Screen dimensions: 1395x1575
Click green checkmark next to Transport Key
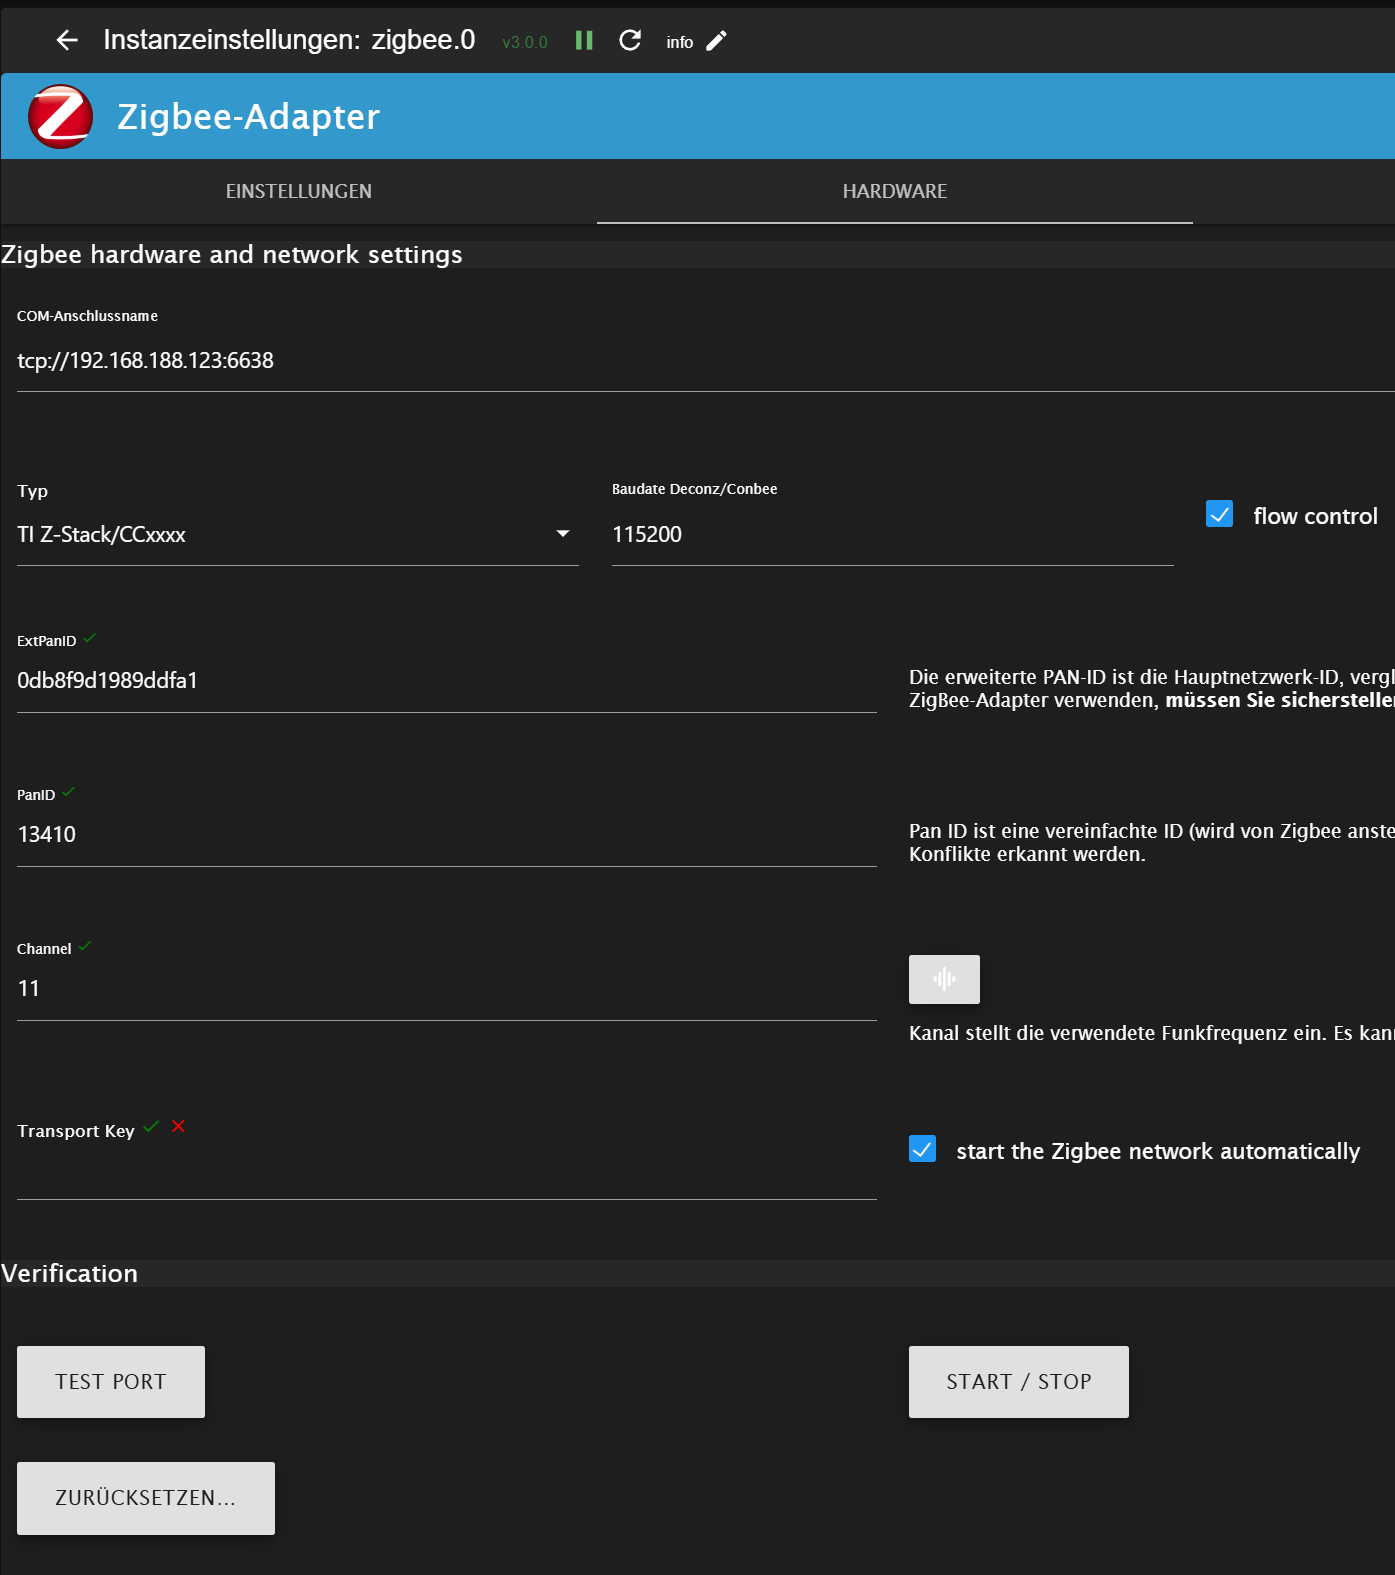[151, 1126]
